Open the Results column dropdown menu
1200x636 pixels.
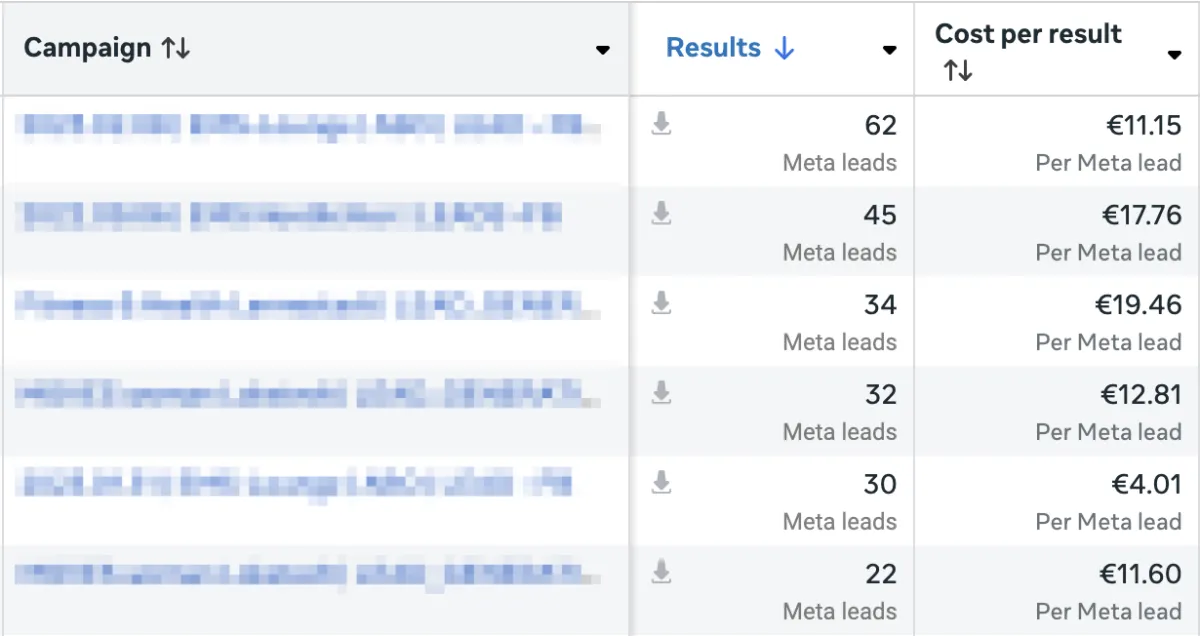889,50
